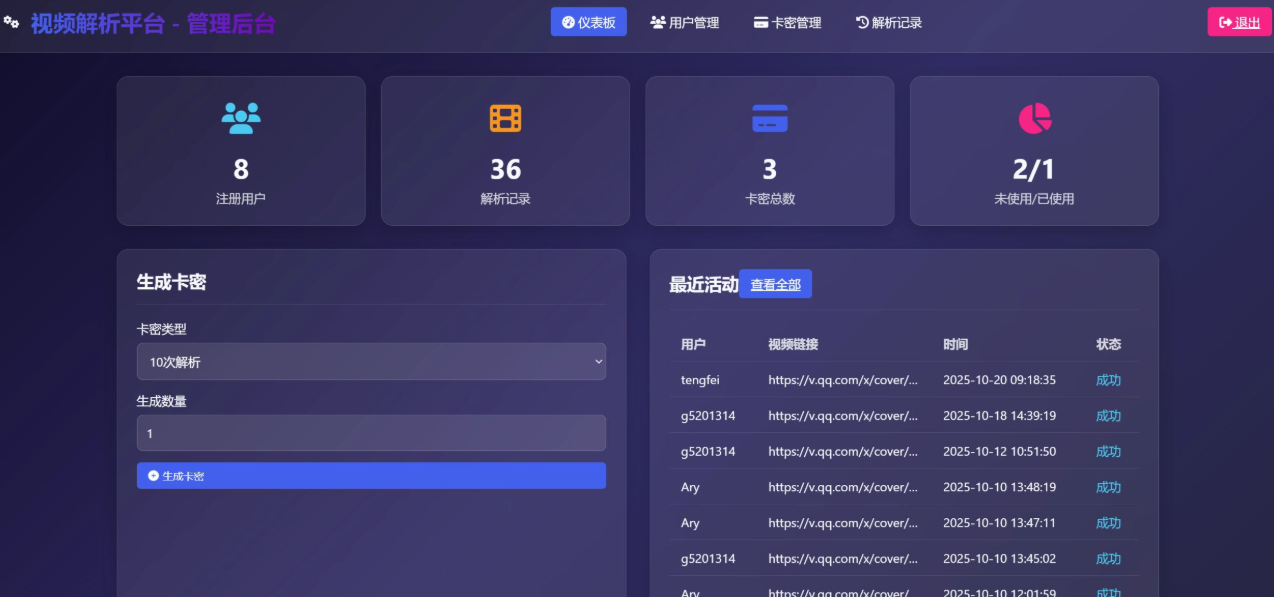
Task: Click the registered users people icon
Action: click(240, 118)
